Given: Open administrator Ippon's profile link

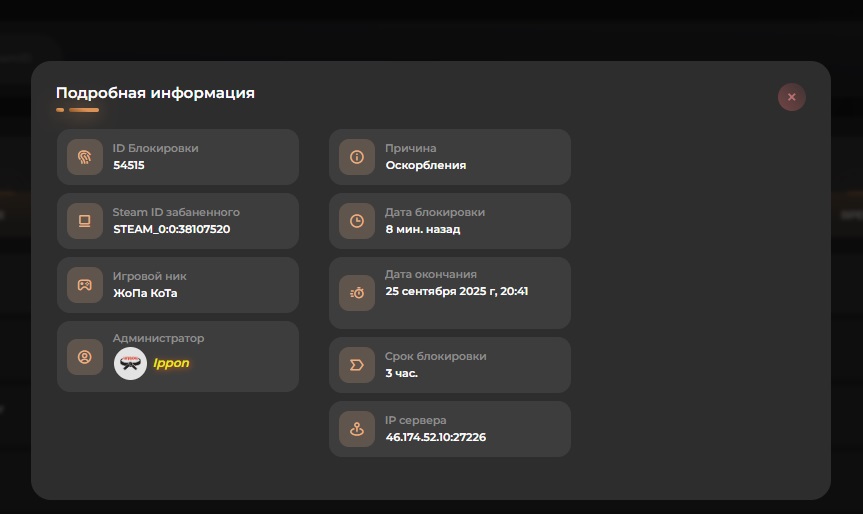Looking at the screenshot, I should click(x=171, y=363).
